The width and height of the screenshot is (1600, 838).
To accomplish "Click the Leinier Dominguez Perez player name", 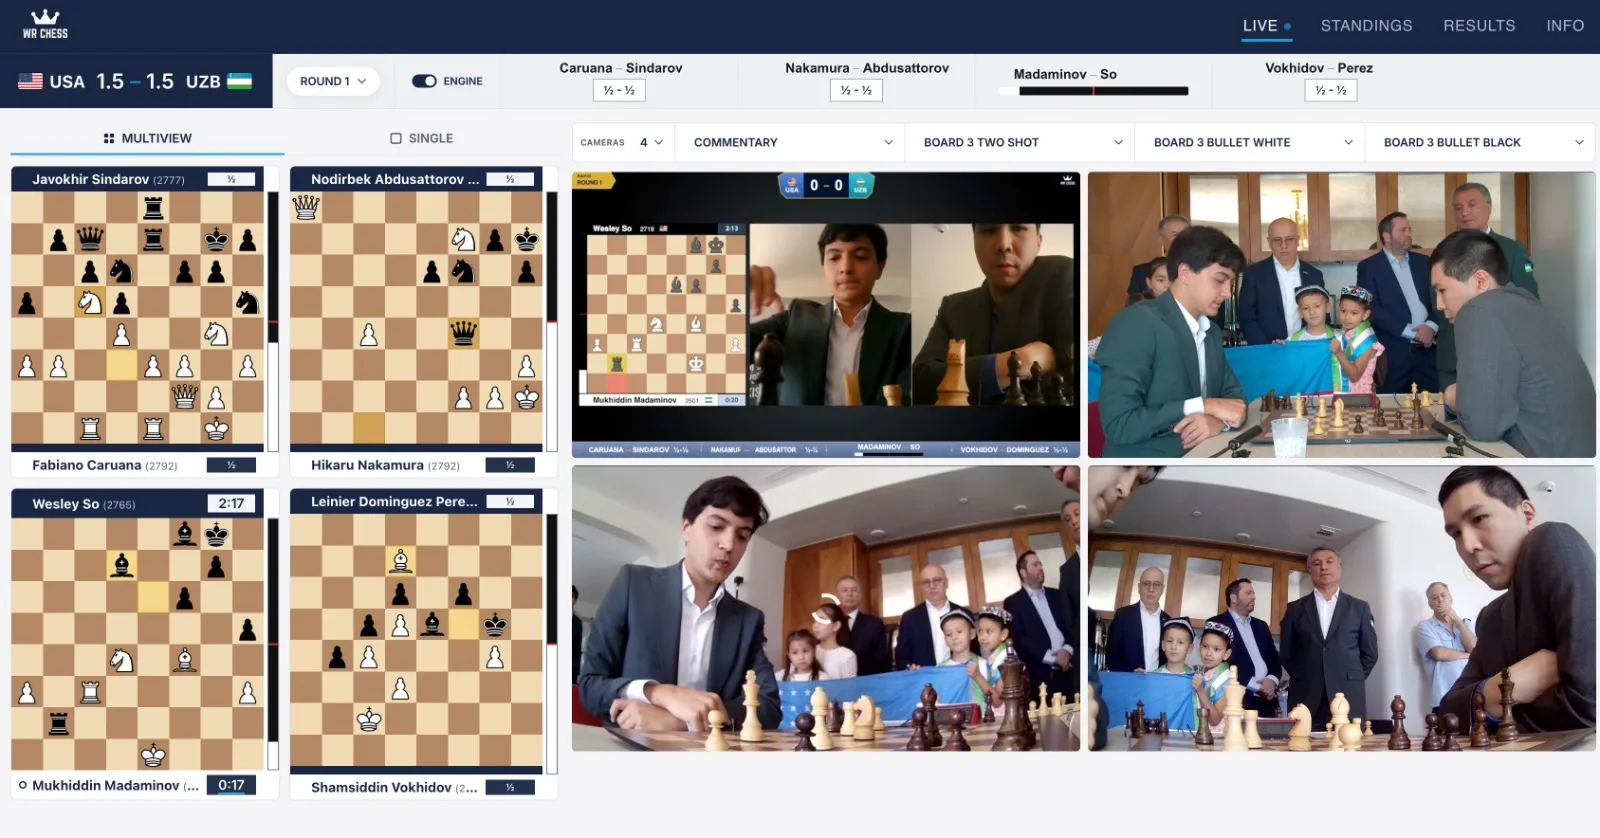I will click(x=394, y=501).
